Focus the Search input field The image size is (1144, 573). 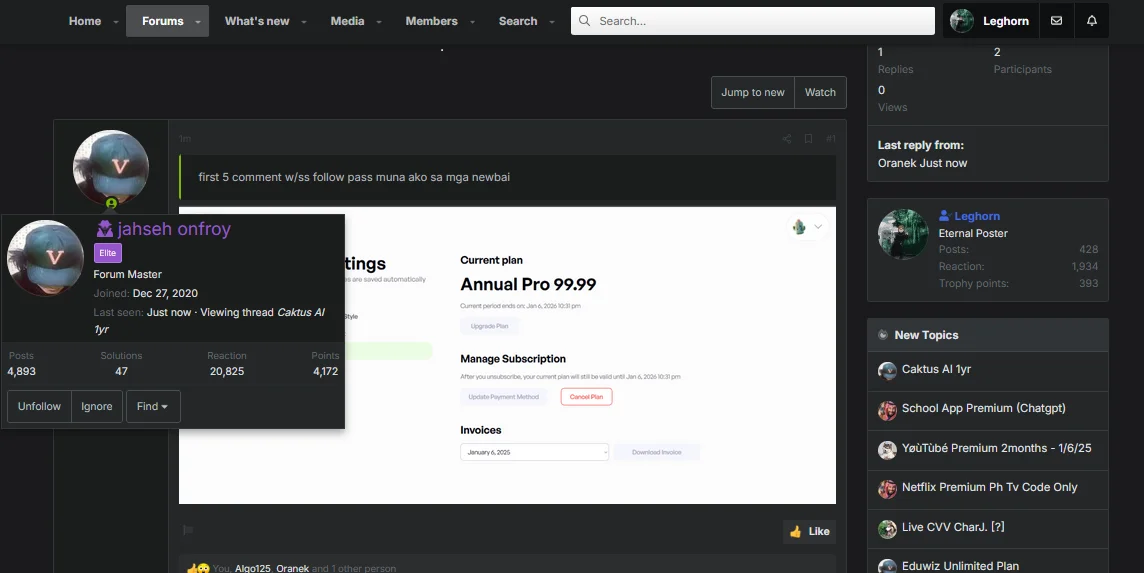752,21
